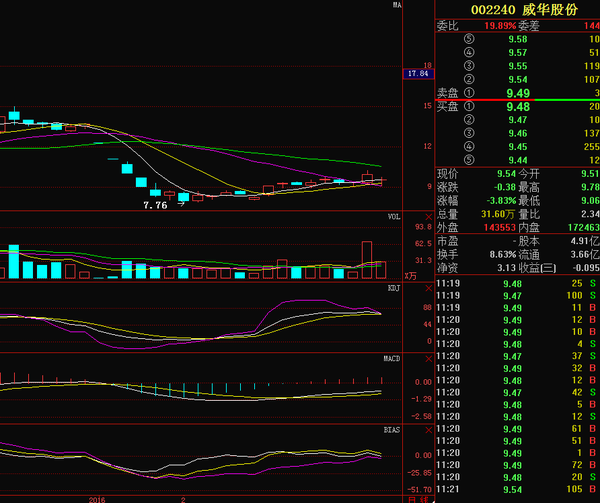
Task: Close the KDJ indicator panel
Action: pyautogui.click(x=429, y=288)
